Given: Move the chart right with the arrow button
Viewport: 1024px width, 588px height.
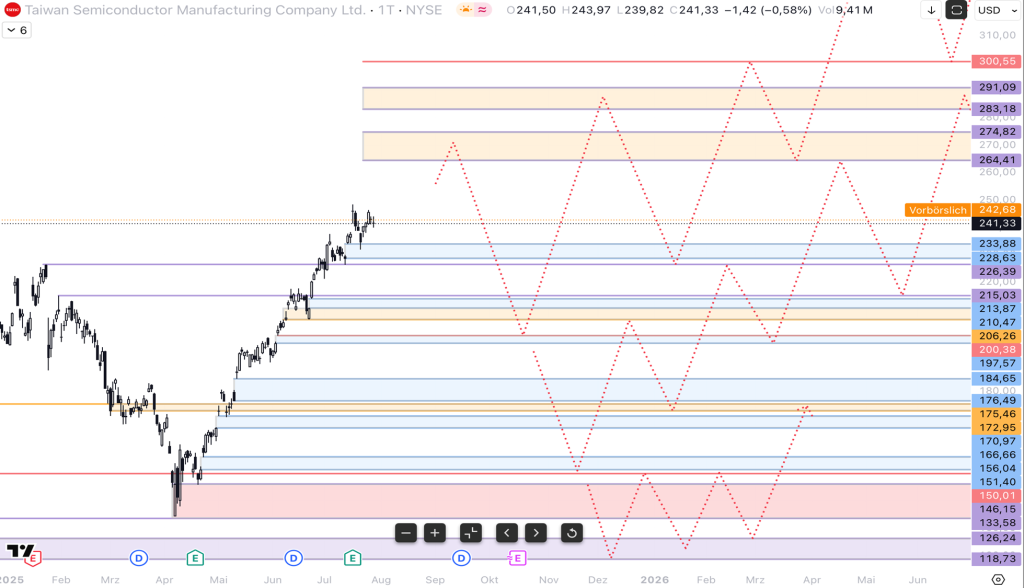Looking at the screenshot, I should 536,533.
